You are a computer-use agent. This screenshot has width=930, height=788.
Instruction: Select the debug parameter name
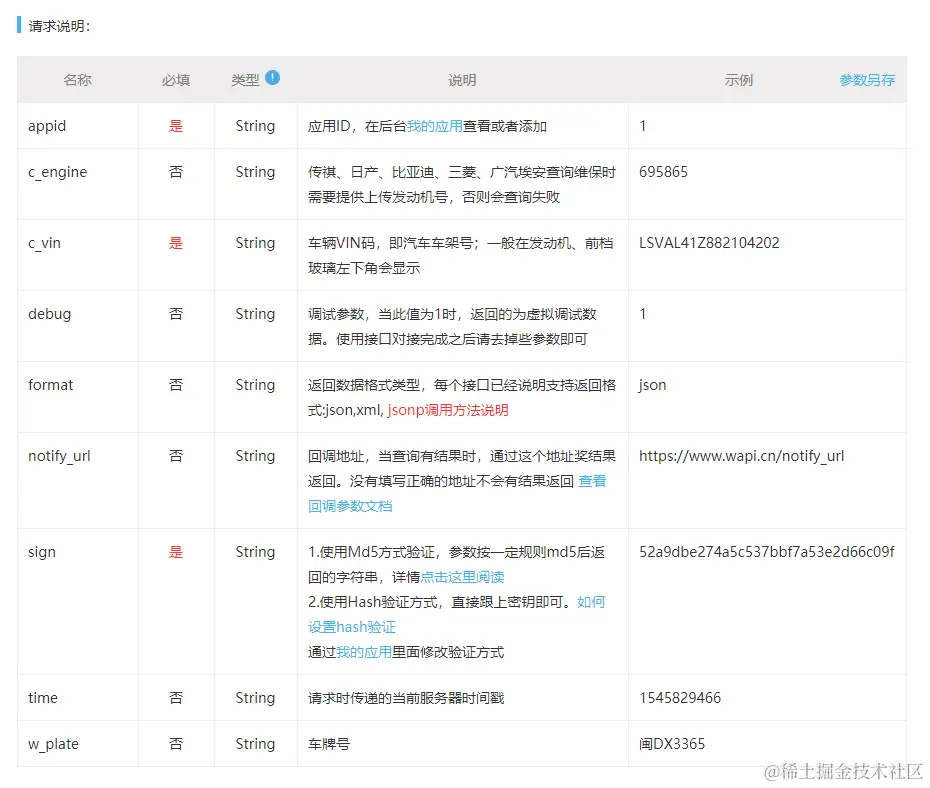click(49, 314)
